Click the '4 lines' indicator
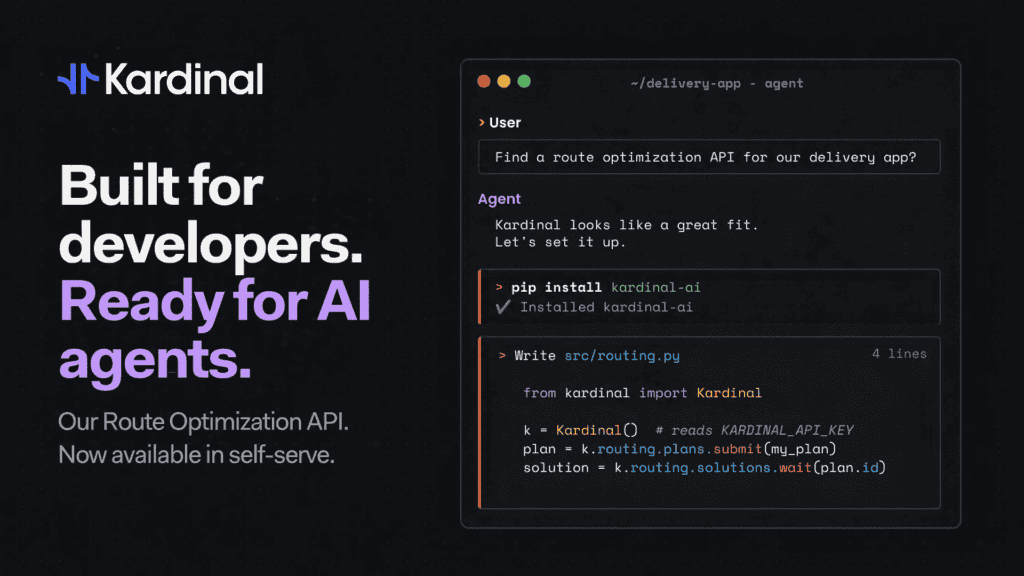 [899, 353]
